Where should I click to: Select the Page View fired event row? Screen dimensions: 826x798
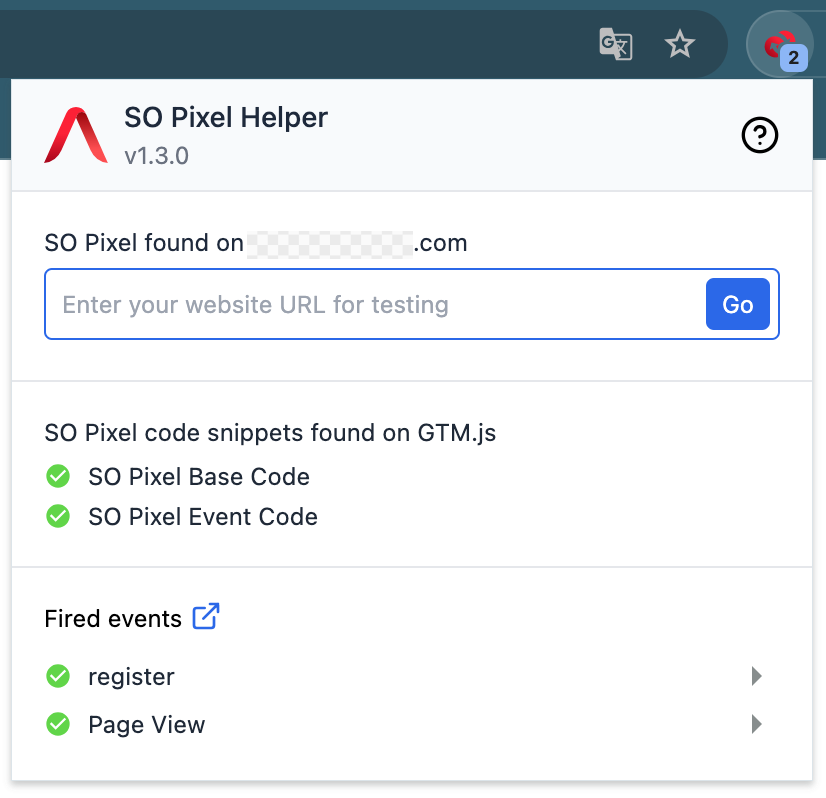pos(400,725)
